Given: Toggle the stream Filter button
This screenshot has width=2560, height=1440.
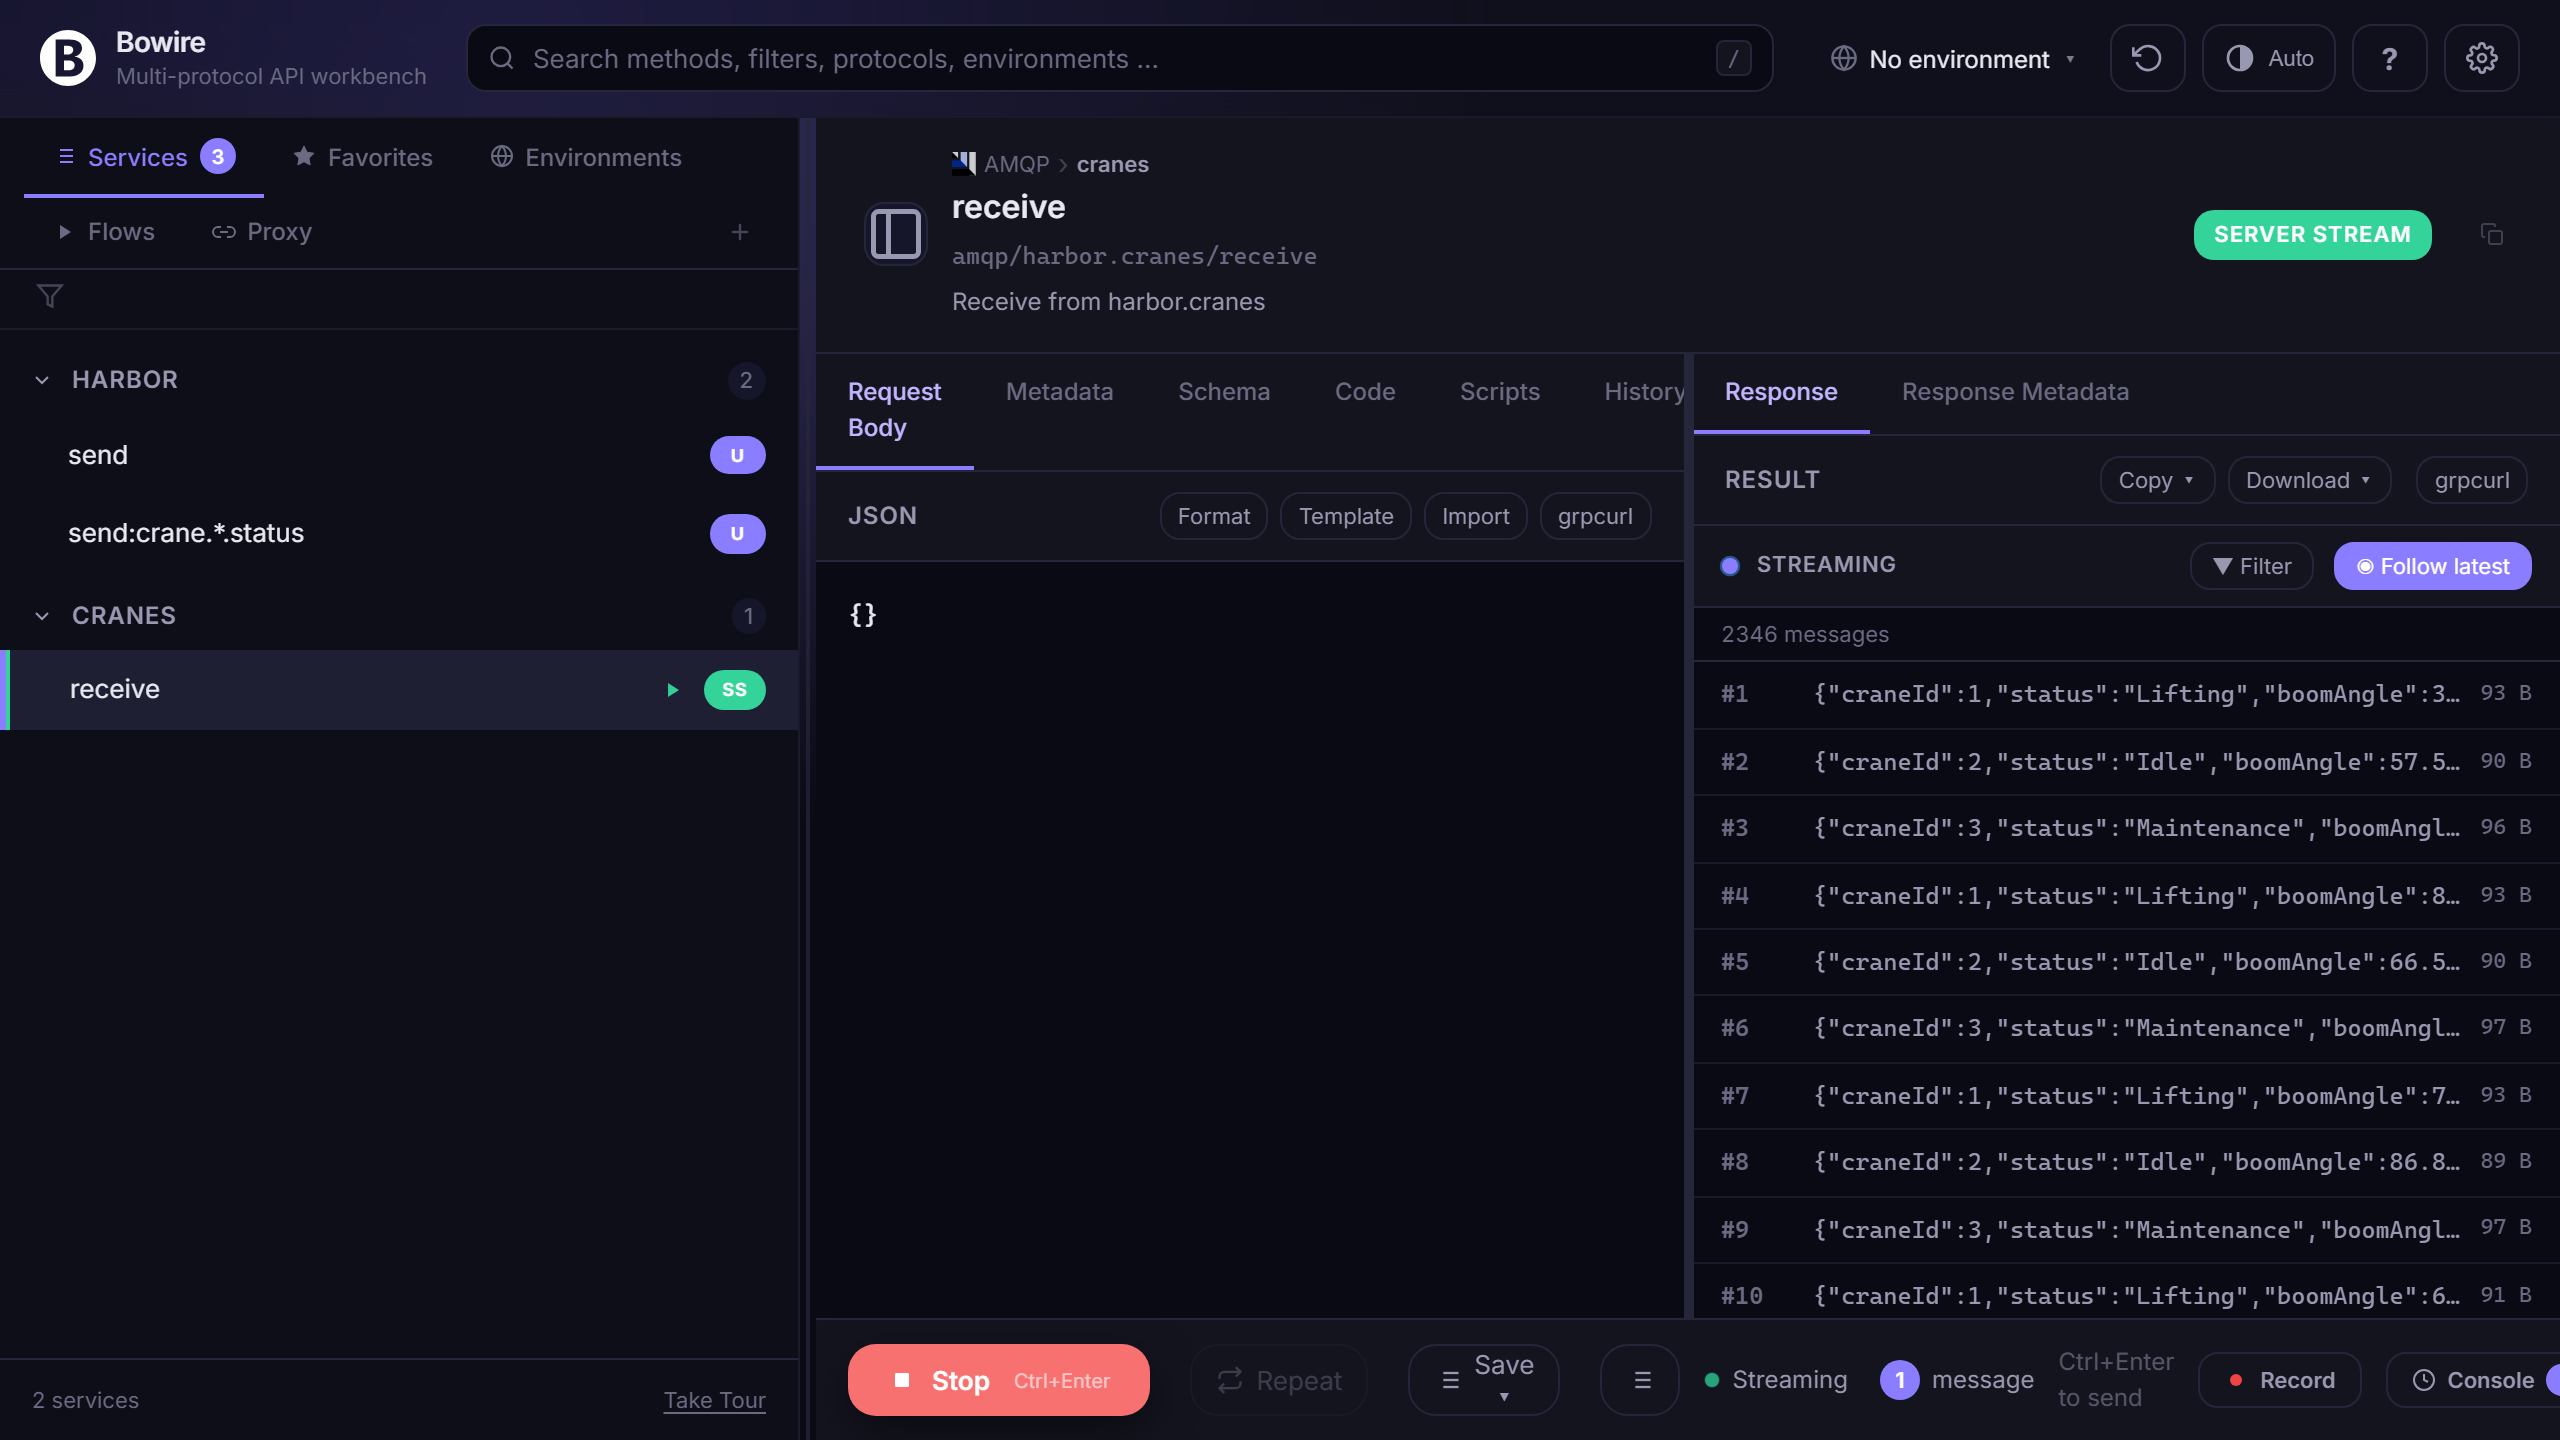Looking at the screenshot, I should 2252,567.
